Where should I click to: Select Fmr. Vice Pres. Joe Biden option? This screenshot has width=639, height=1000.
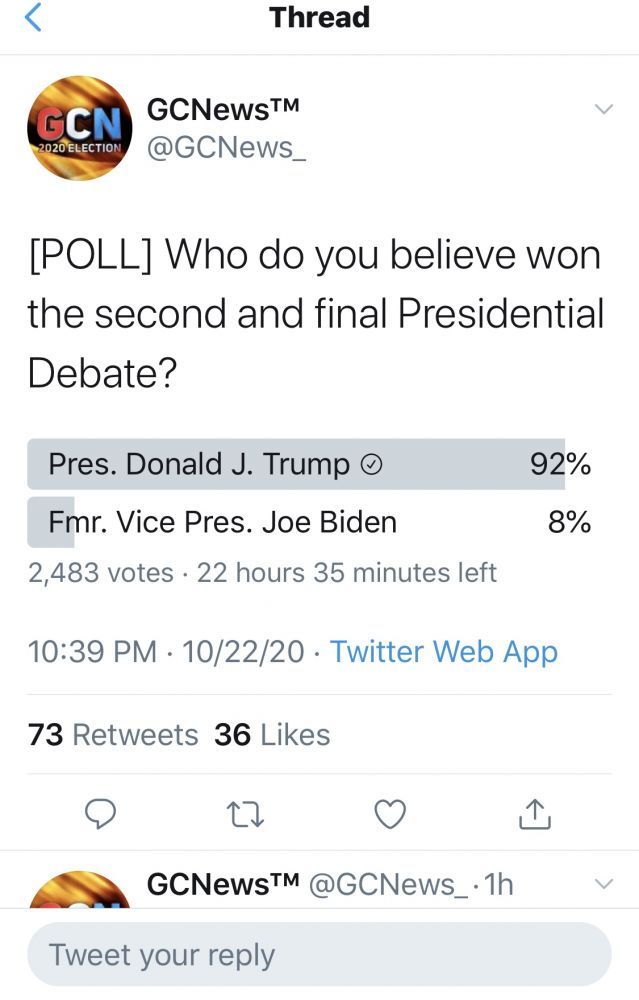coord(296,522)
